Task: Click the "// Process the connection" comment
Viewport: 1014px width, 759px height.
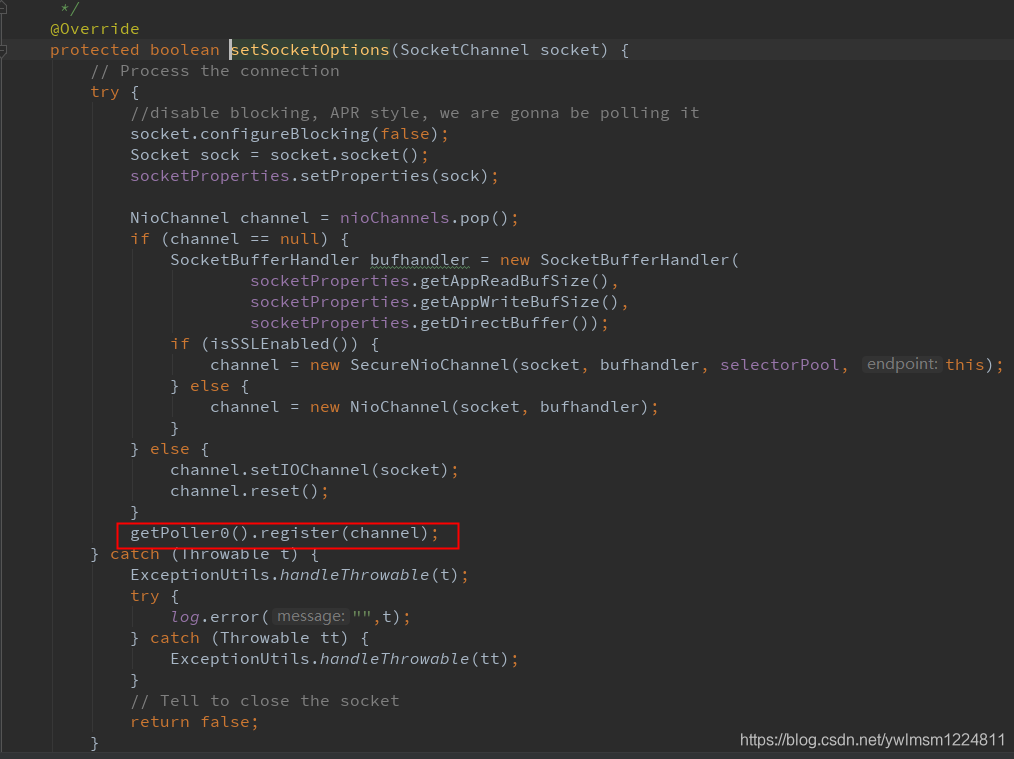Action: pyautogui.click(x=215, y=71)
